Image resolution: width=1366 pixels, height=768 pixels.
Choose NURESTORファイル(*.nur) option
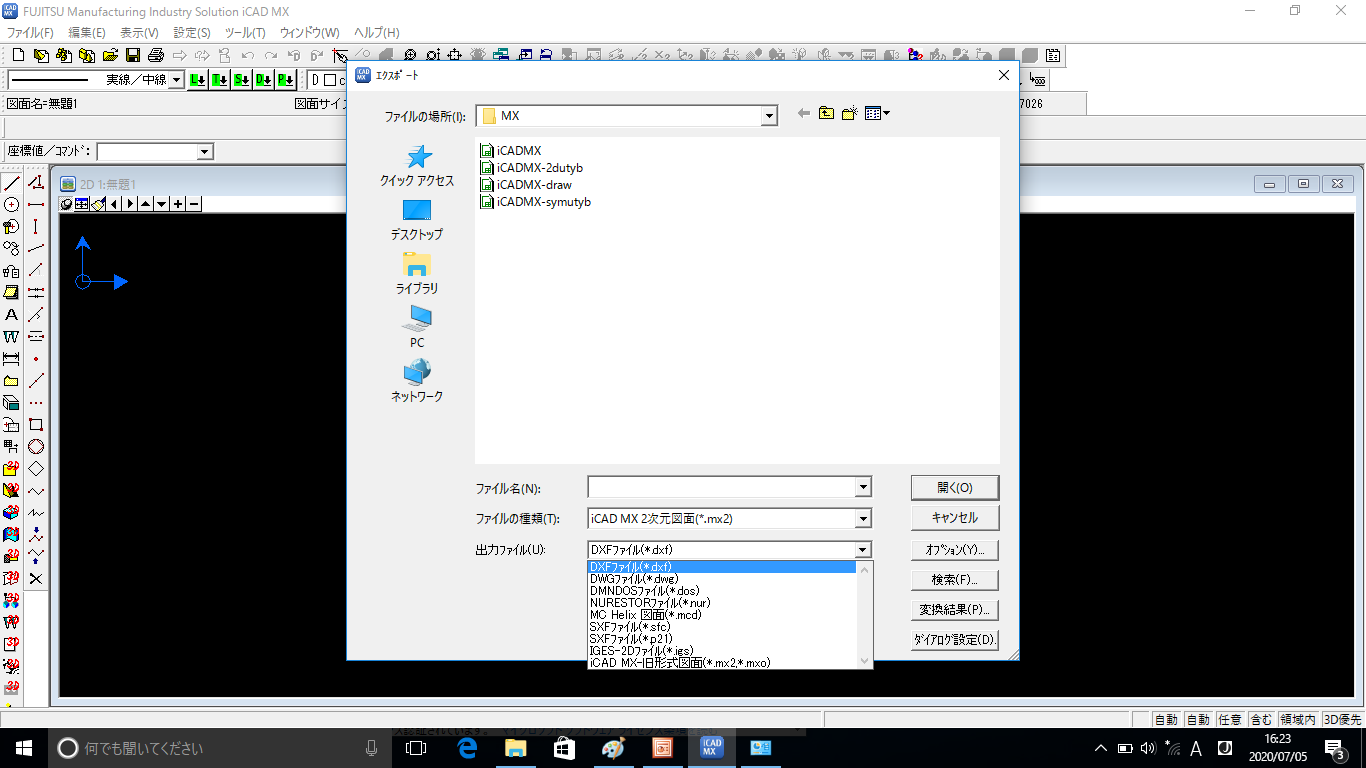[722, 603]
